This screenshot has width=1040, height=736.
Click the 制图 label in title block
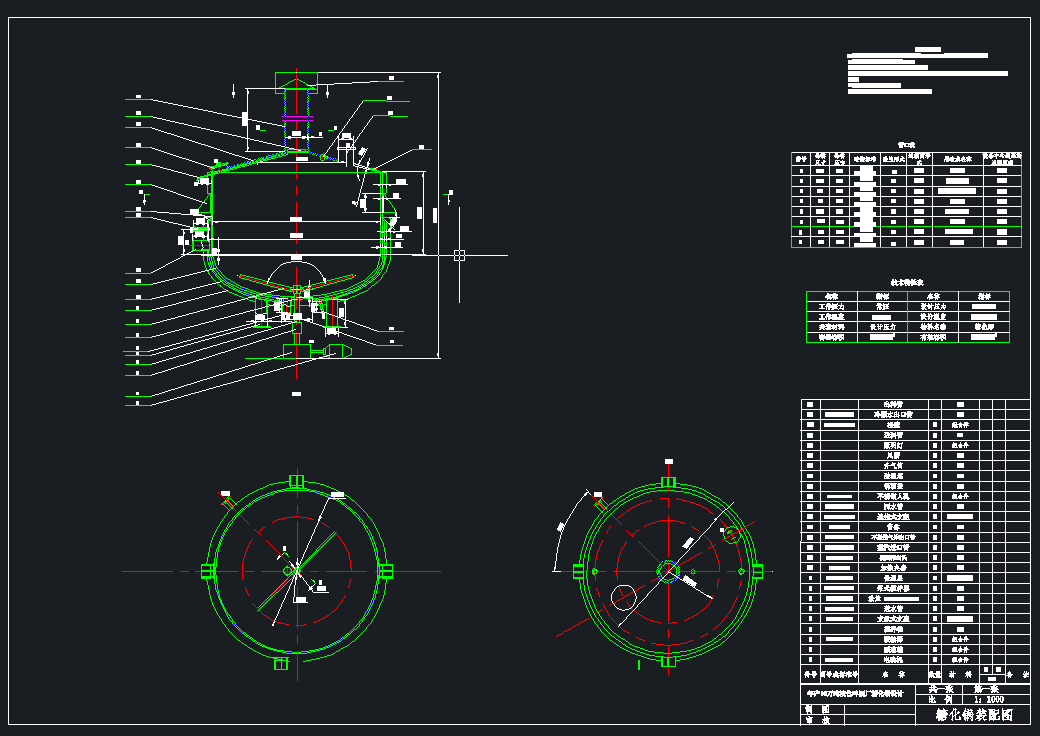point(818,709)
